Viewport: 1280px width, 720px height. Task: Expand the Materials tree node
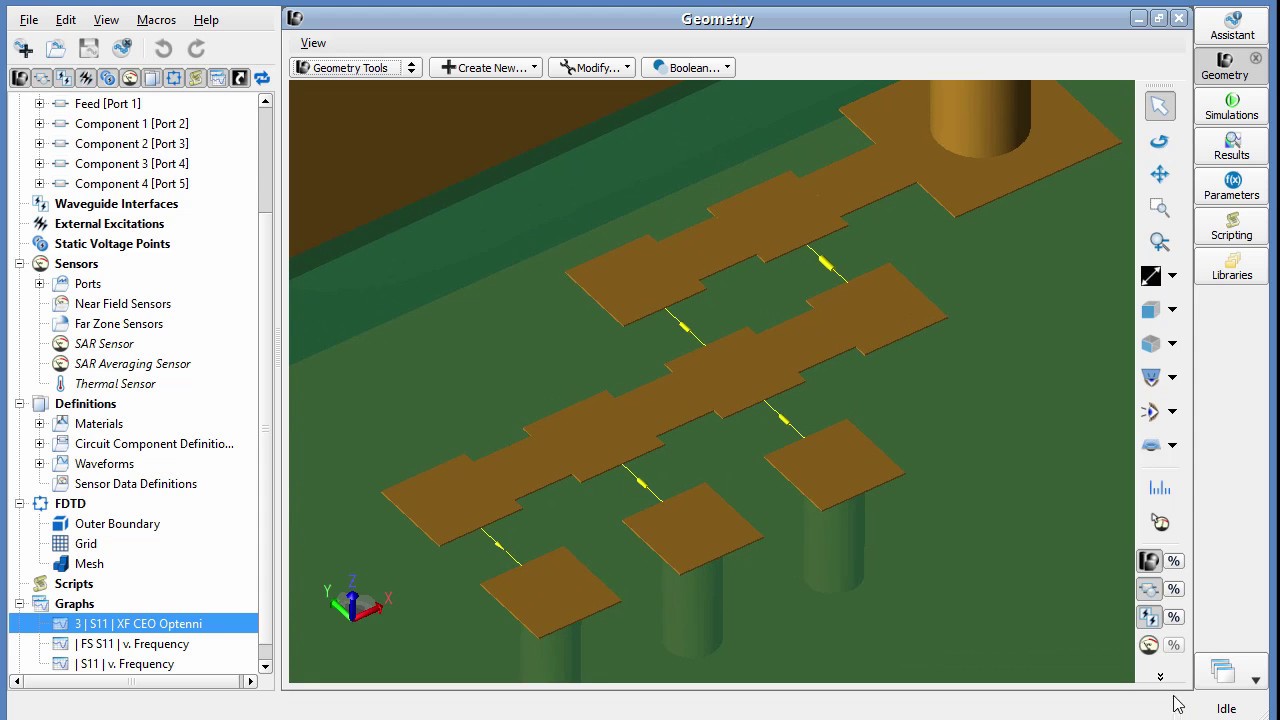39,424
